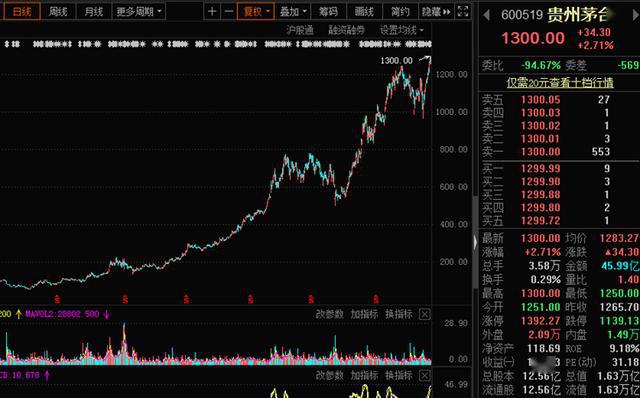Activate the 画线 drawing tool
The height and width of the screenshot is (398, 640).
(x=364, y=11)
